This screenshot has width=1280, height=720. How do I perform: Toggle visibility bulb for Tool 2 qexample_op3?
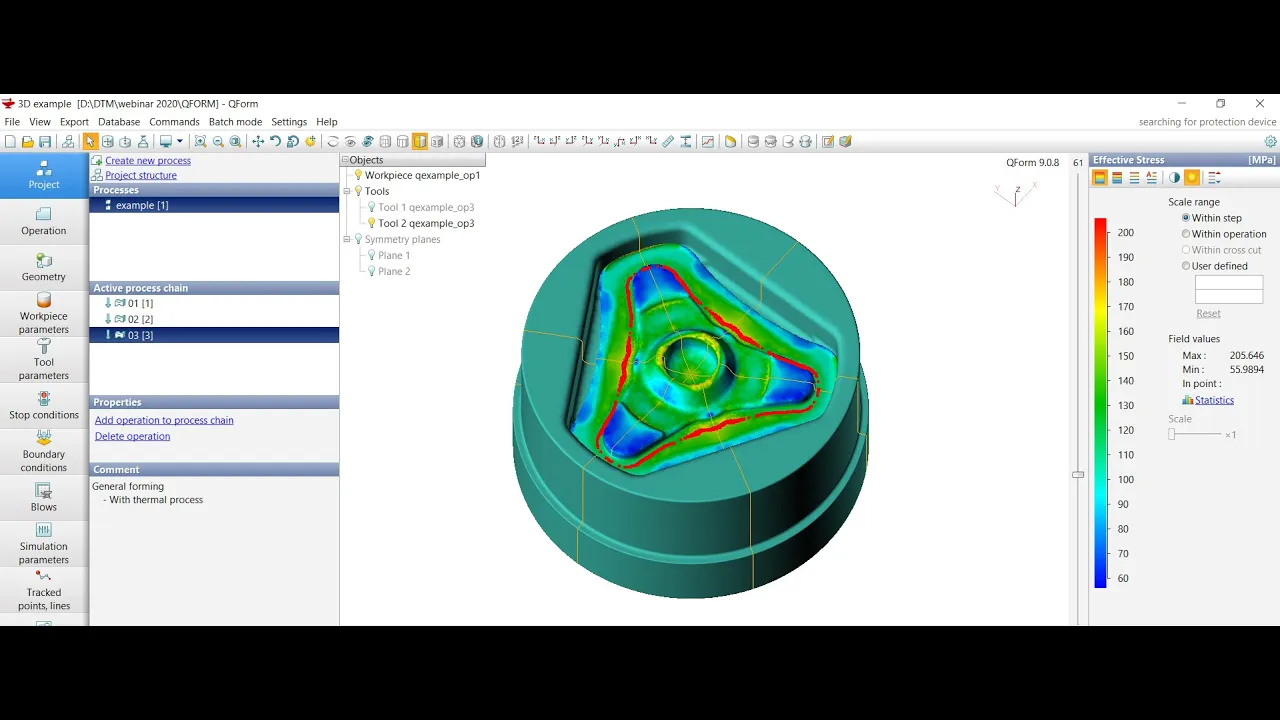tap(372, 223)
